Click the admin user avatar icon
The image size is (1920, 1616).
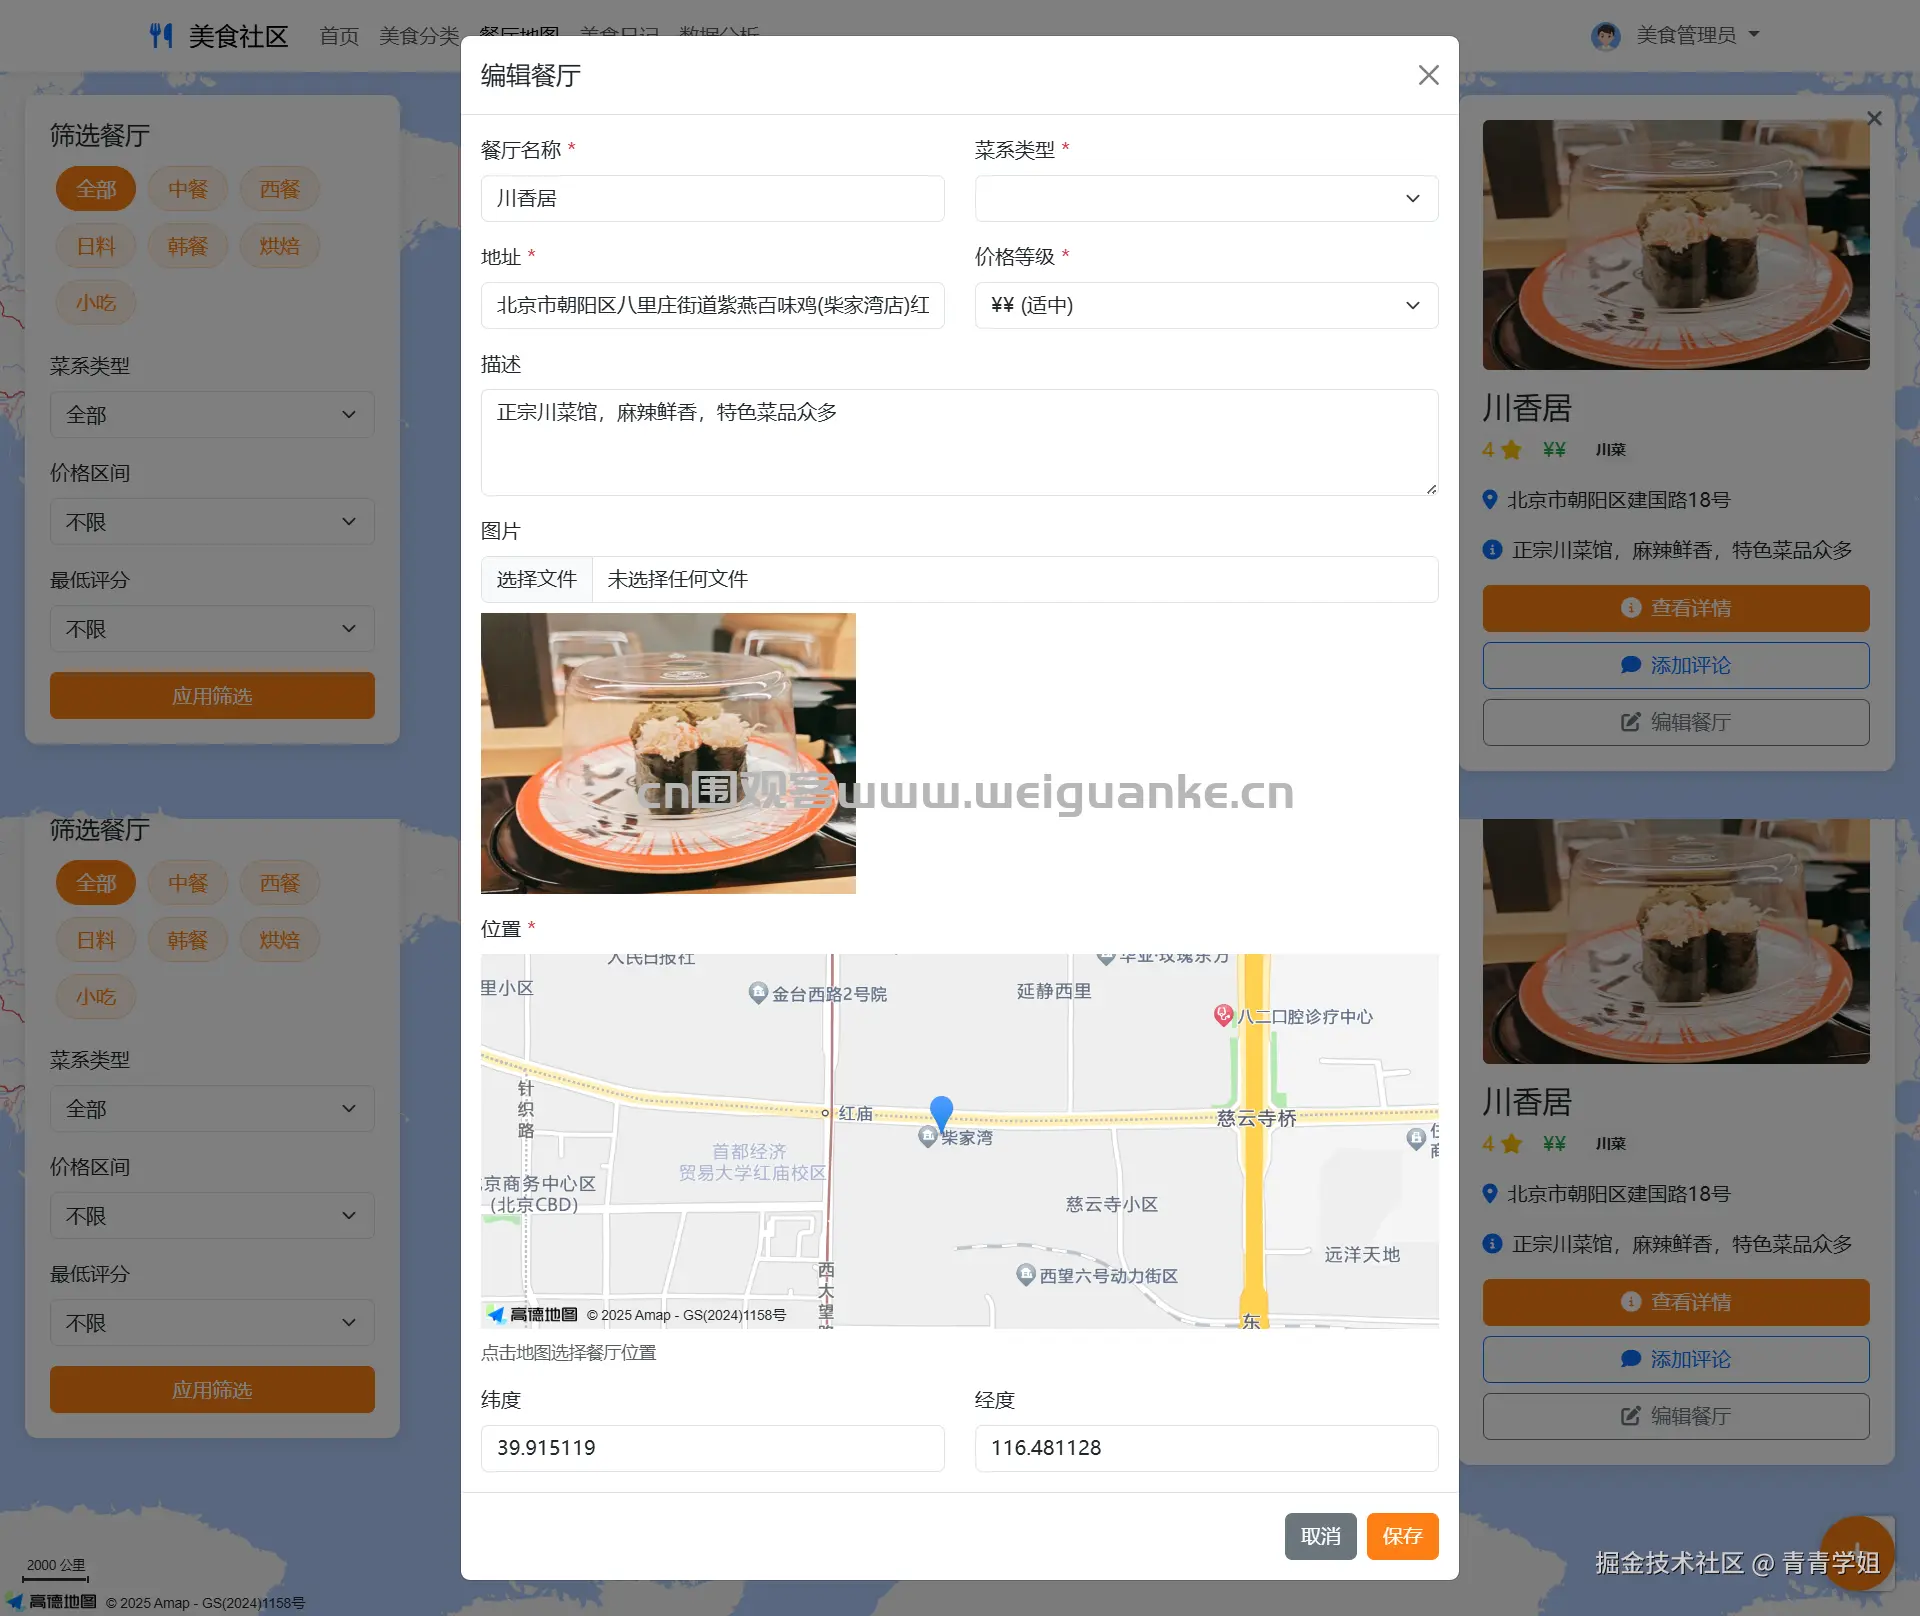(x=1606, y=36)
